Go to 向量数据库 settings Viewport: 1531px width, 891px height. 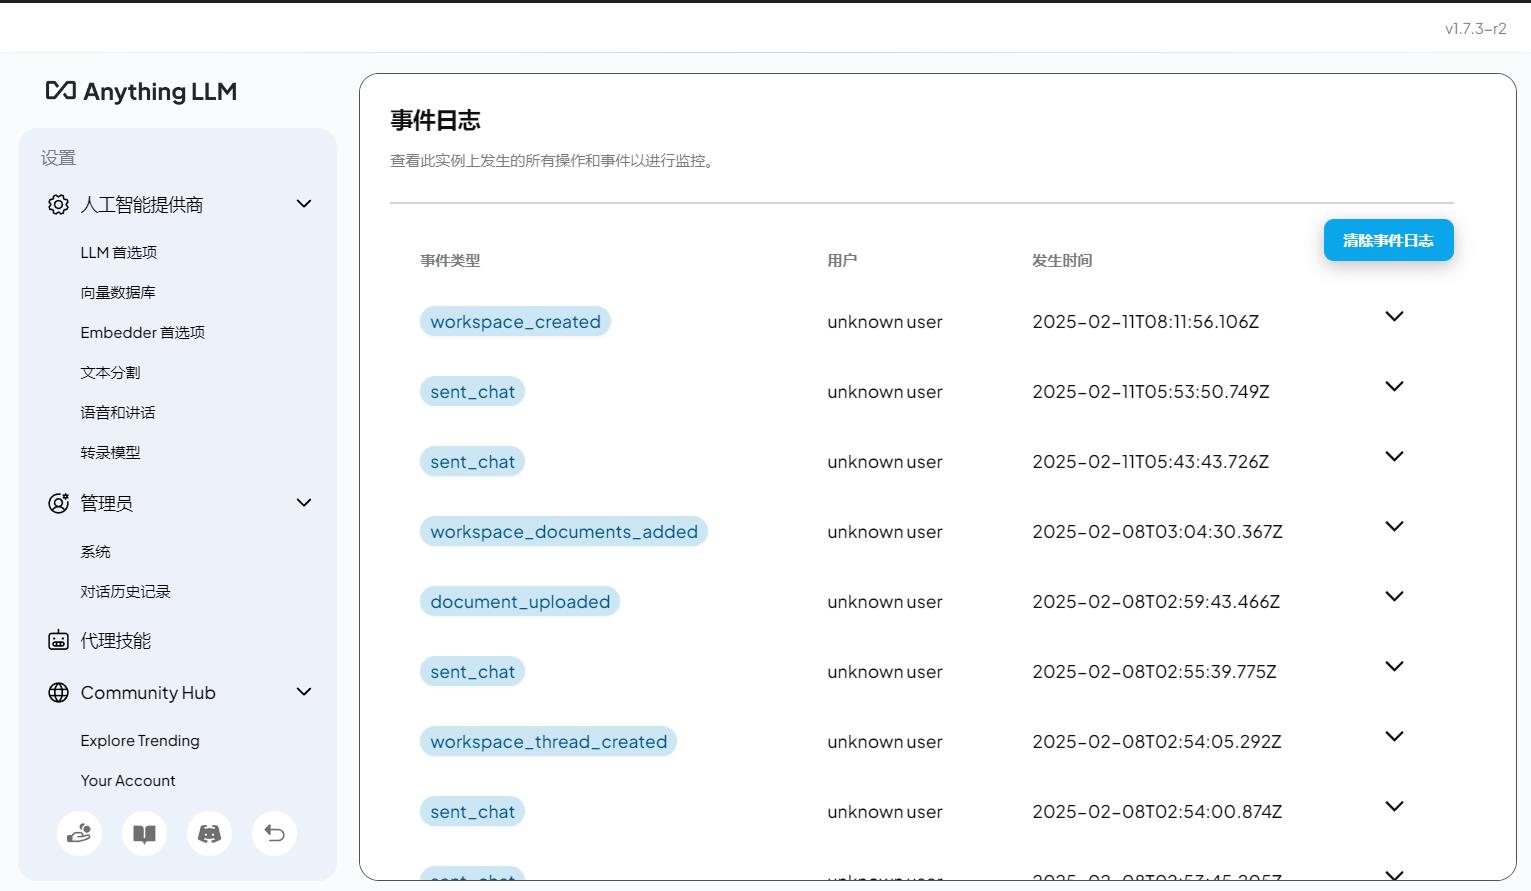click(x=118, y=293)
